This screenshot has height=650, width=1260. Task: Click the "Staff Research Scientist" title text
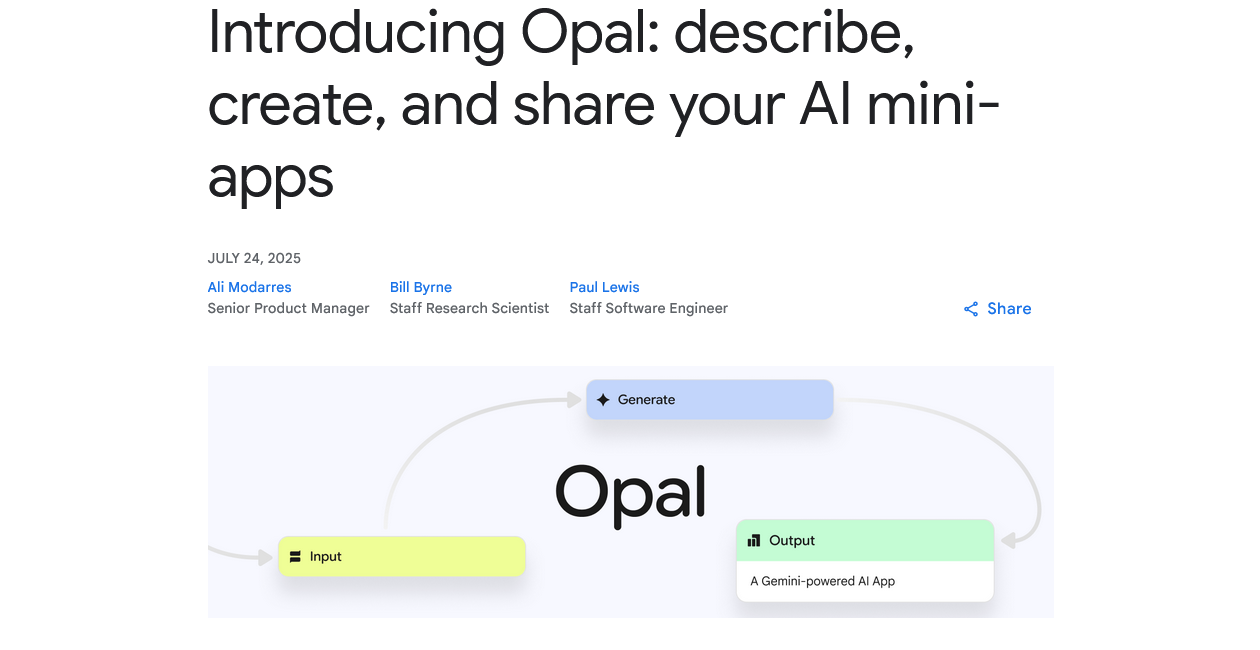[469, 308]
